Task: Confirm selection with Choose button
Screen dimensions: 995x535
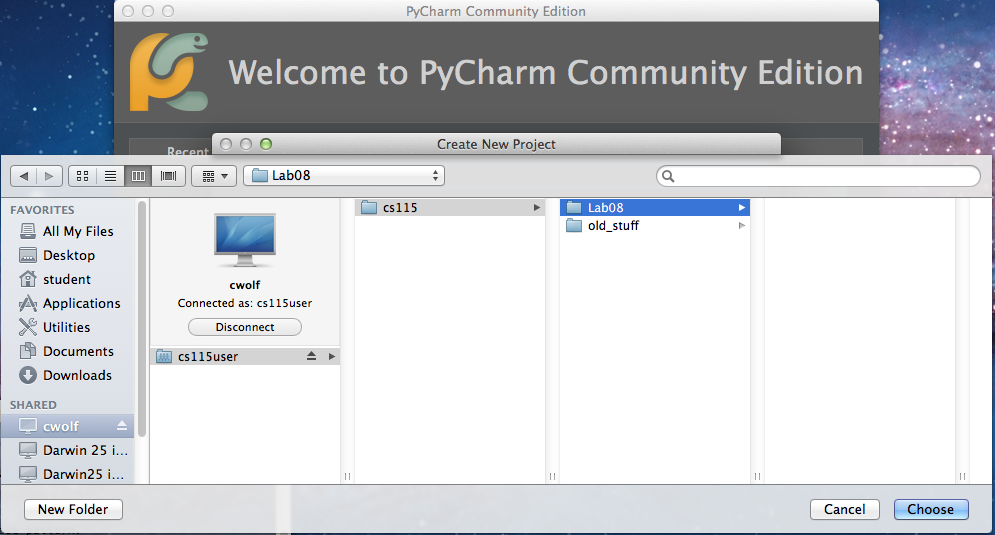Action: pos(930,509)
